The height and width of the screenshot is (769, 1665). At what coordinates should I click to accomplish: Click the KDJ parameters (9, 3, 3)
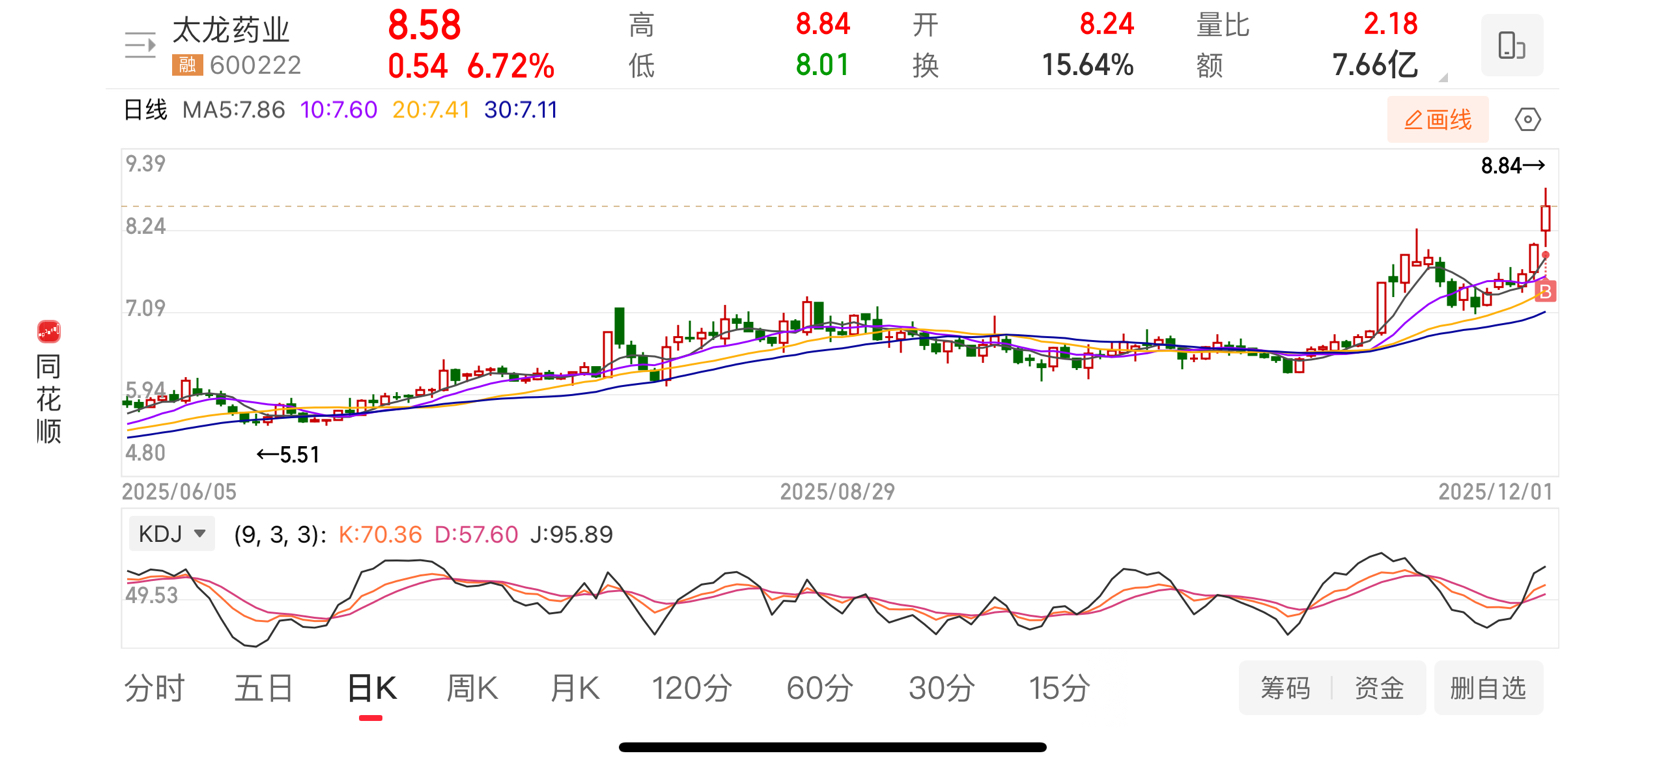[x=279, y=535]
